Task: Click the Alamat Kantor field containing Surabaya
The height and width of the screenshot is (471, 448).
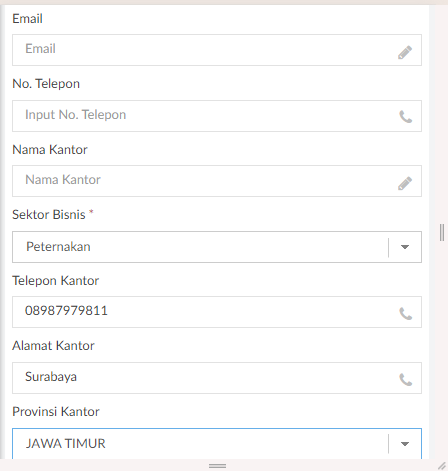Action: (x=217, y=378)
